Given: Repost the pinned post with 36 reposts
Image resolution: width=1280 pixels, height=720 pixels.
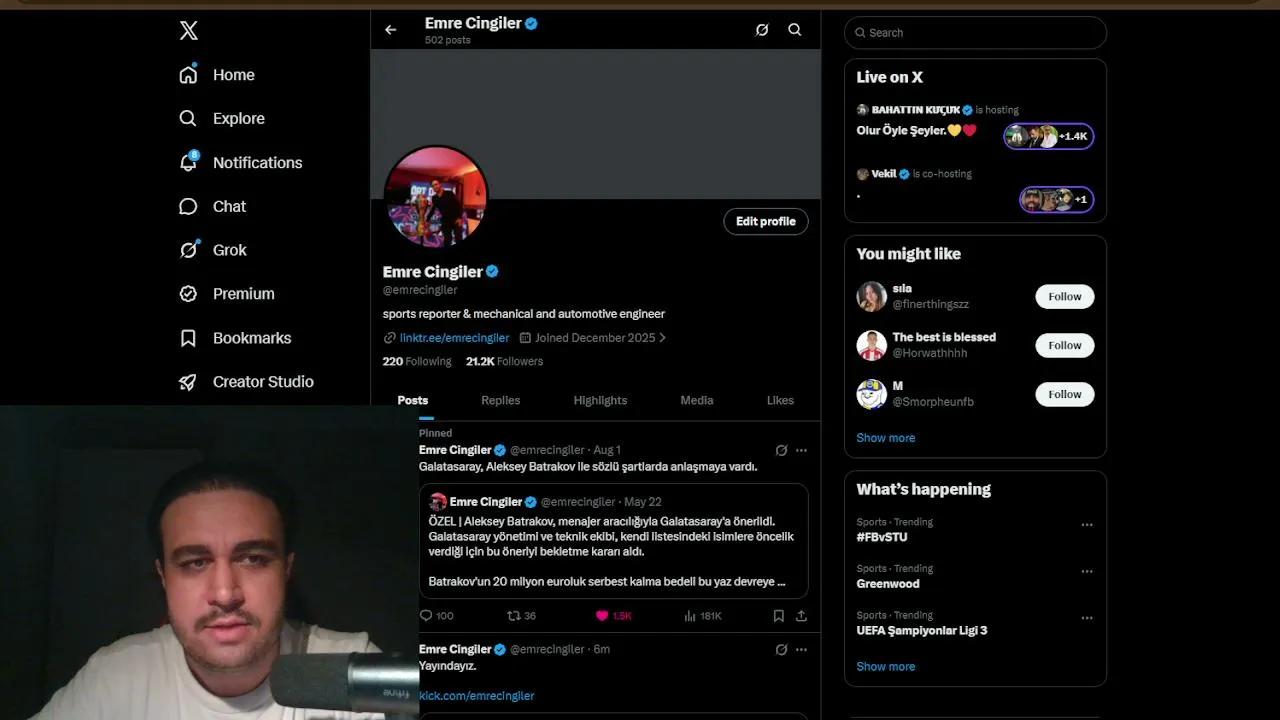Looking at the screenshot, I should click(522, 616).
